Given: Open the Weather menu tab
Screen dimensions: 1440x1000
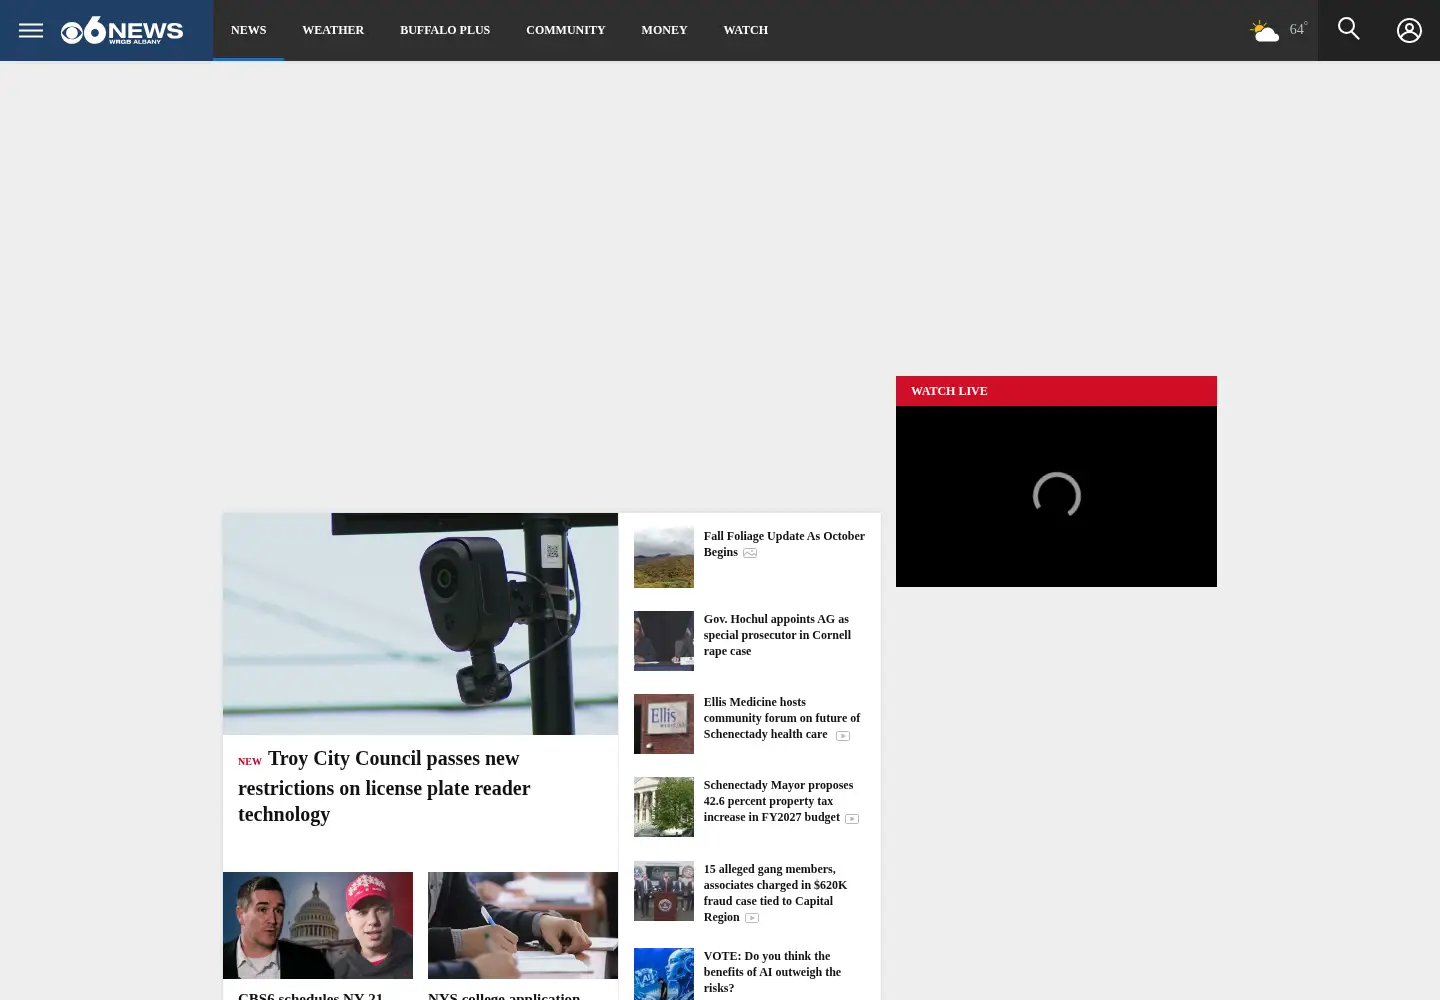Looking at the screenshot, I should pyautogui.click(x=333, y=30).
